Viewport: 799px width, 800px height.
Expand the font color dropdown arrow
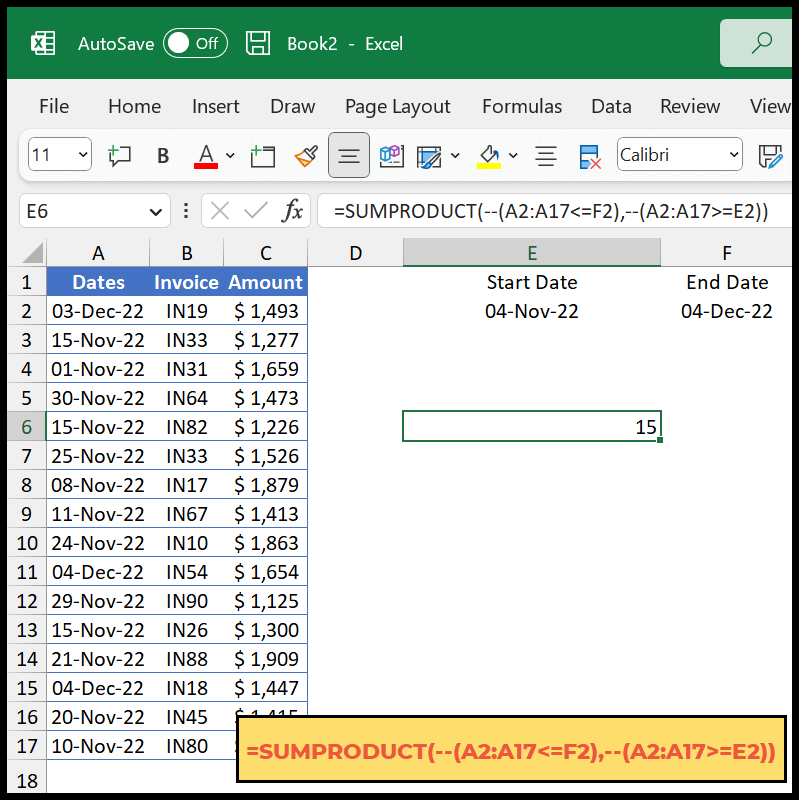point(230,155)
